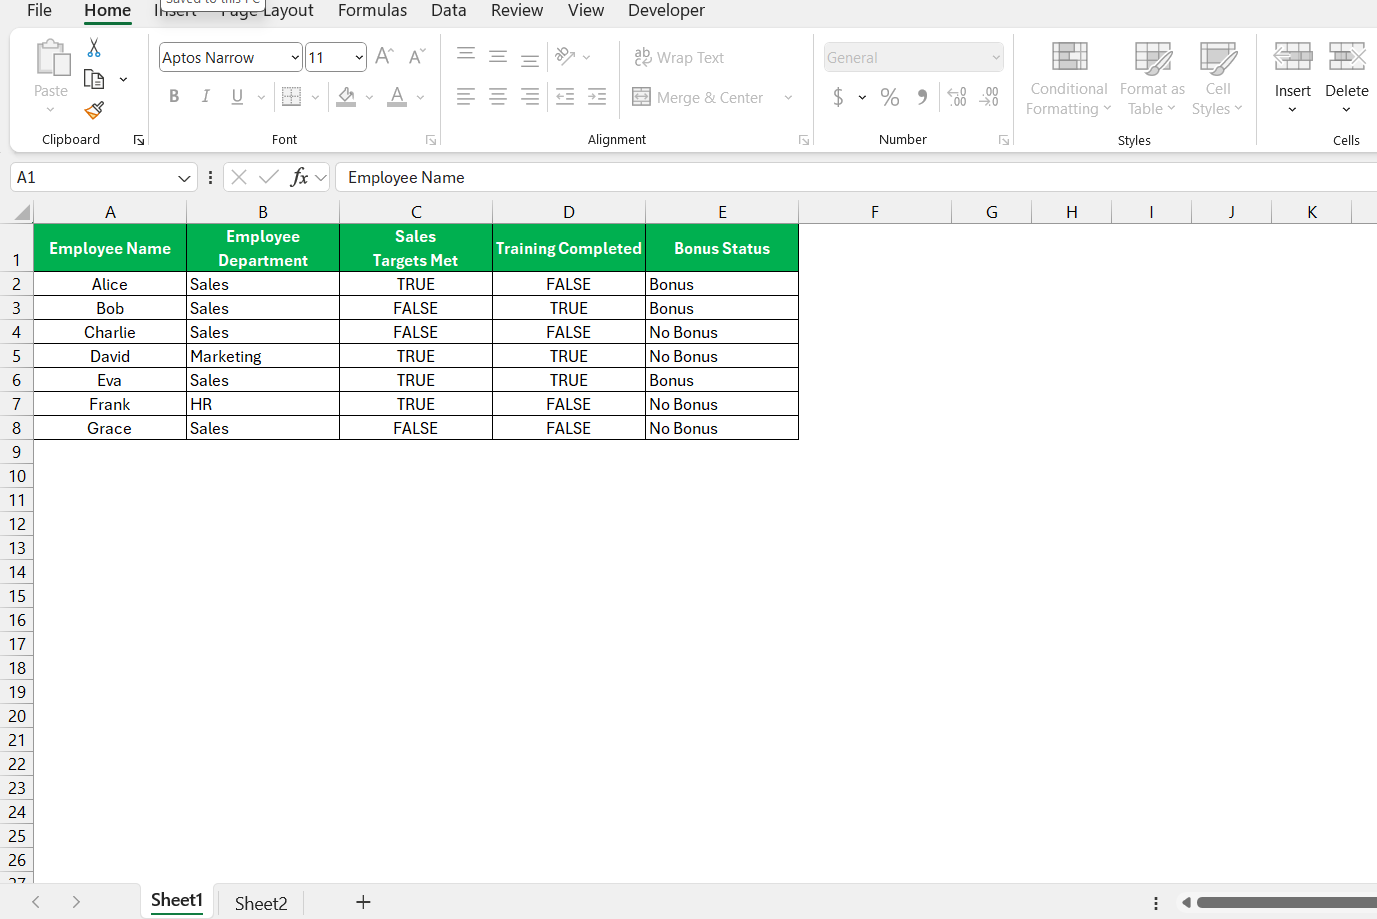Select cell containing Marketing

263,356
